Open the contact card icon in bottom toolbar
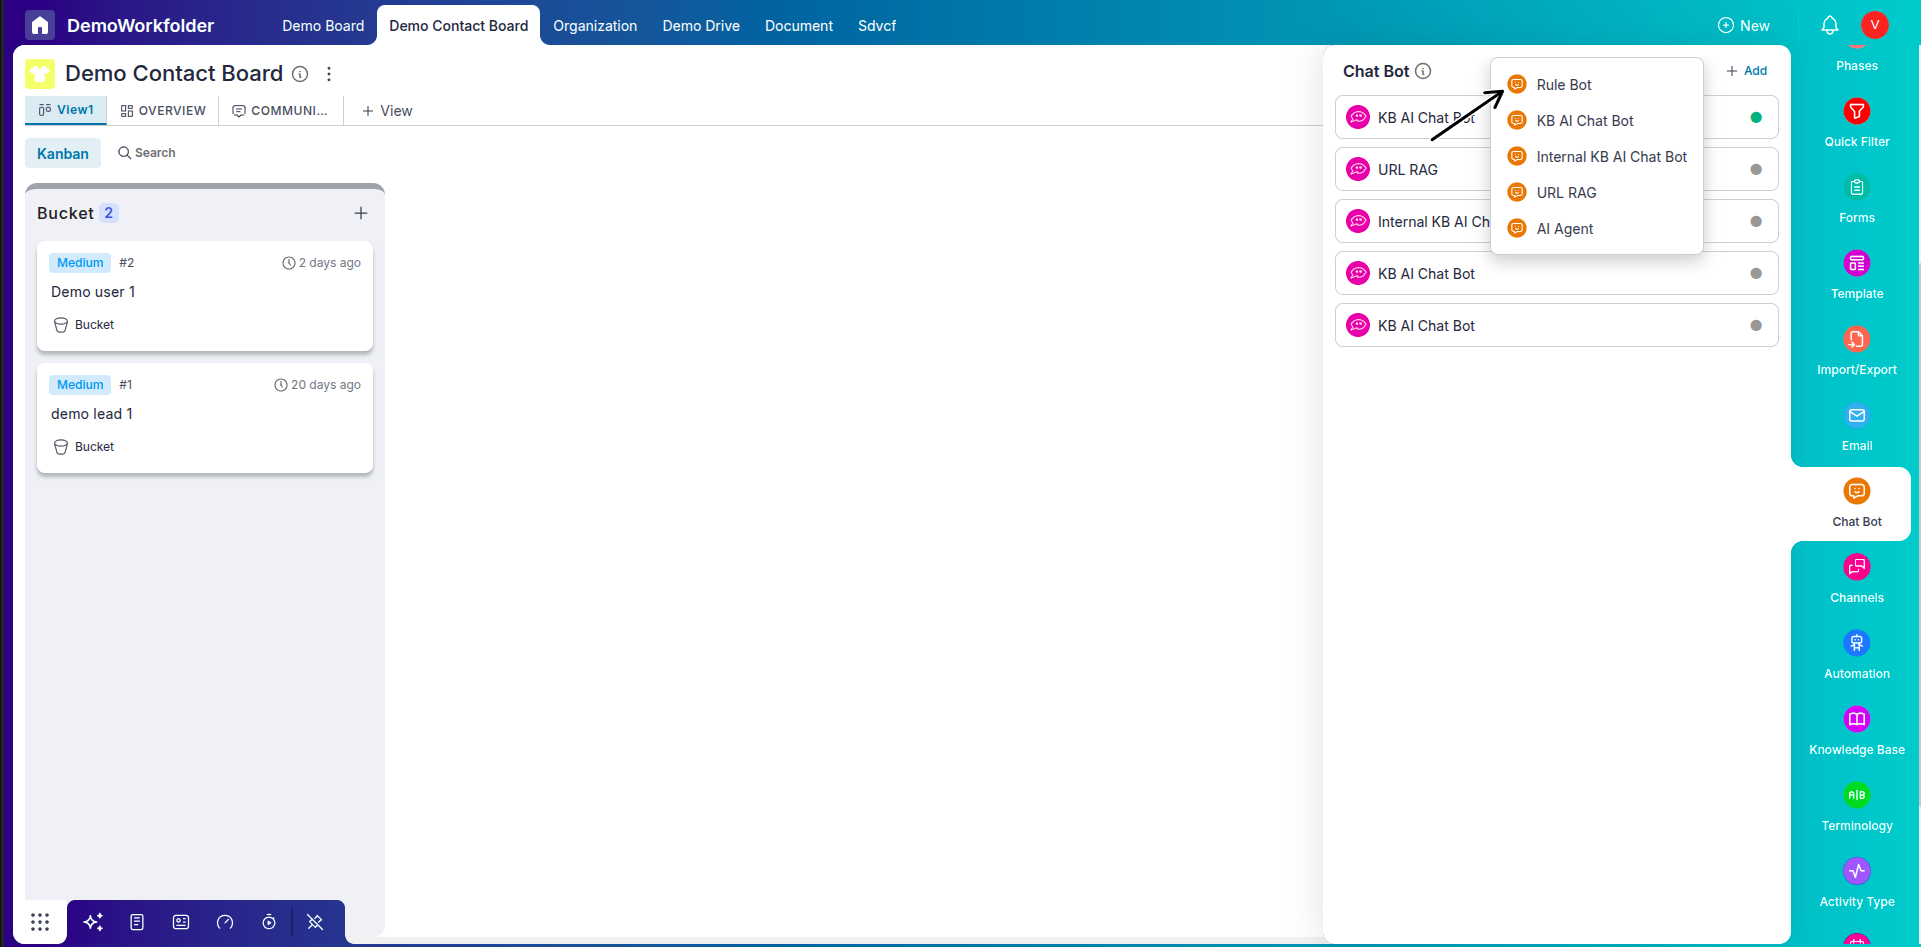The height and width of the screenshot is (947, 1921). [181, 922]
